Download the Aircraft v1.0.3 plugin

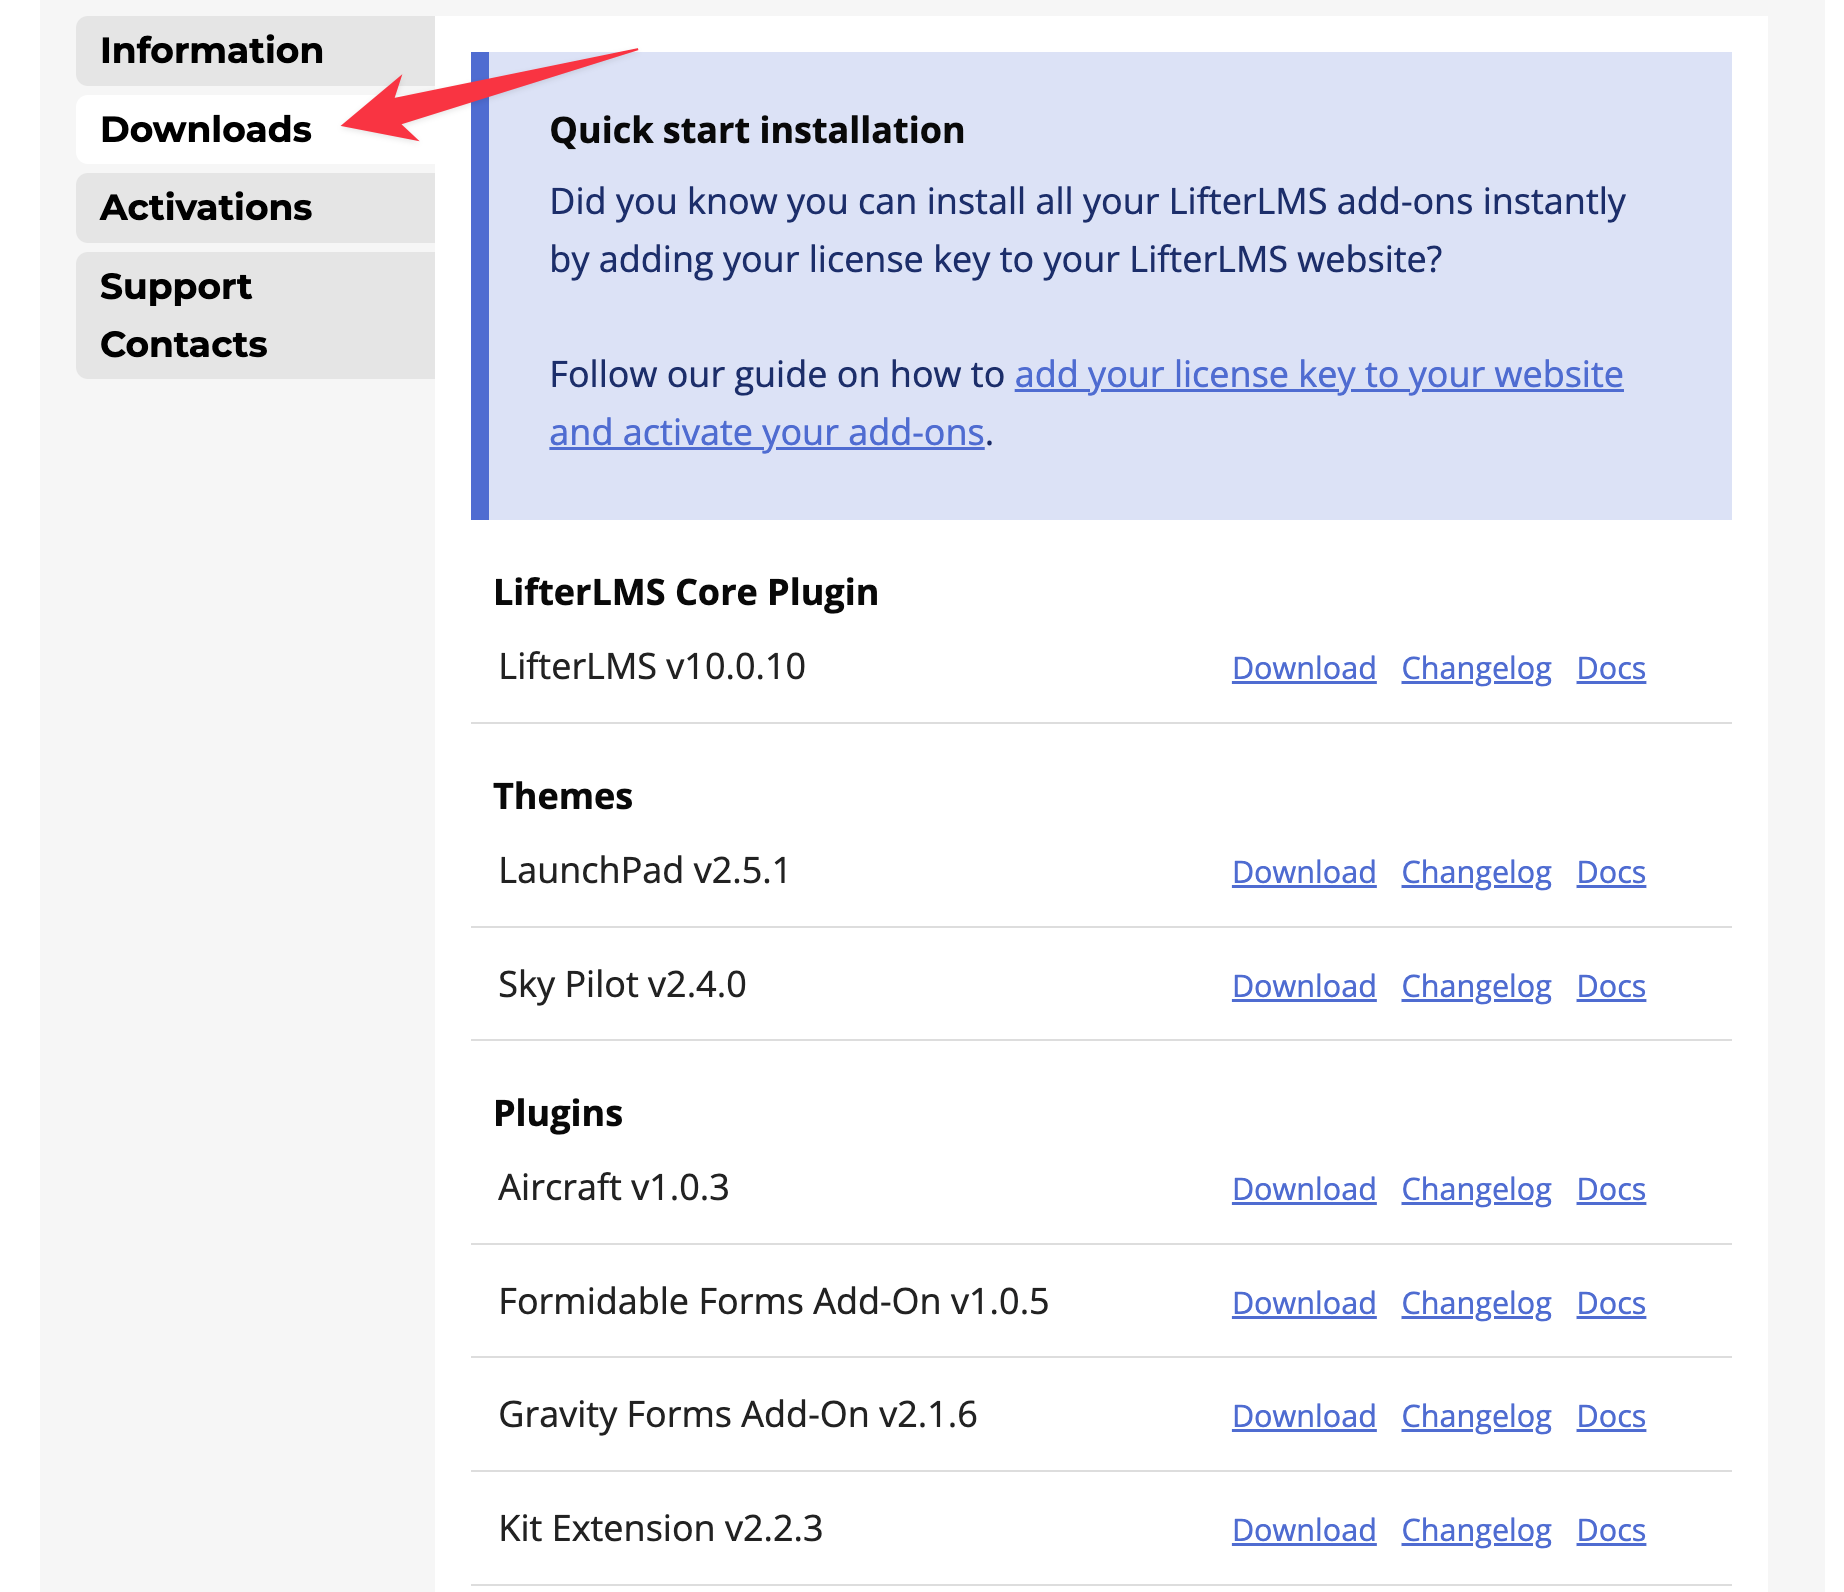coord(1304,1189)
